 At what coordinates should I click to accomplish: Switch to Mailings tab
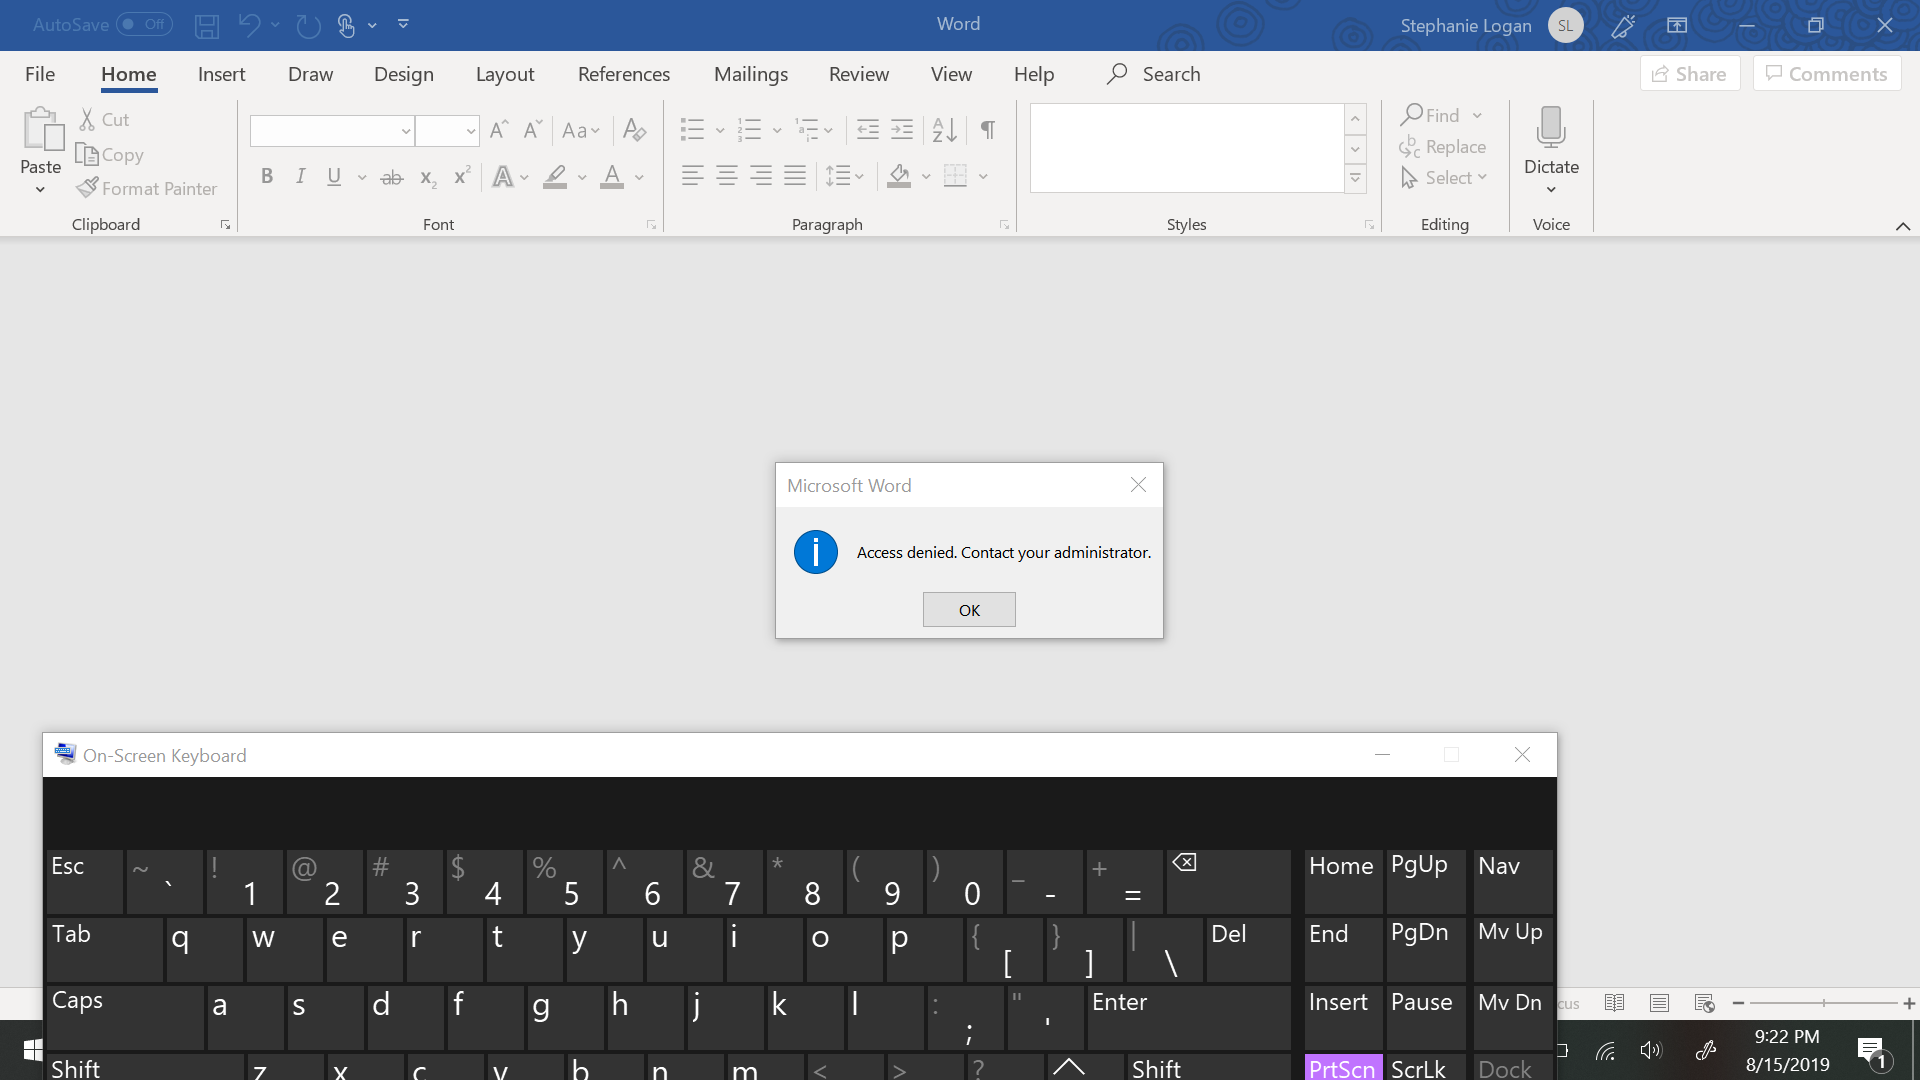[751, 74]
